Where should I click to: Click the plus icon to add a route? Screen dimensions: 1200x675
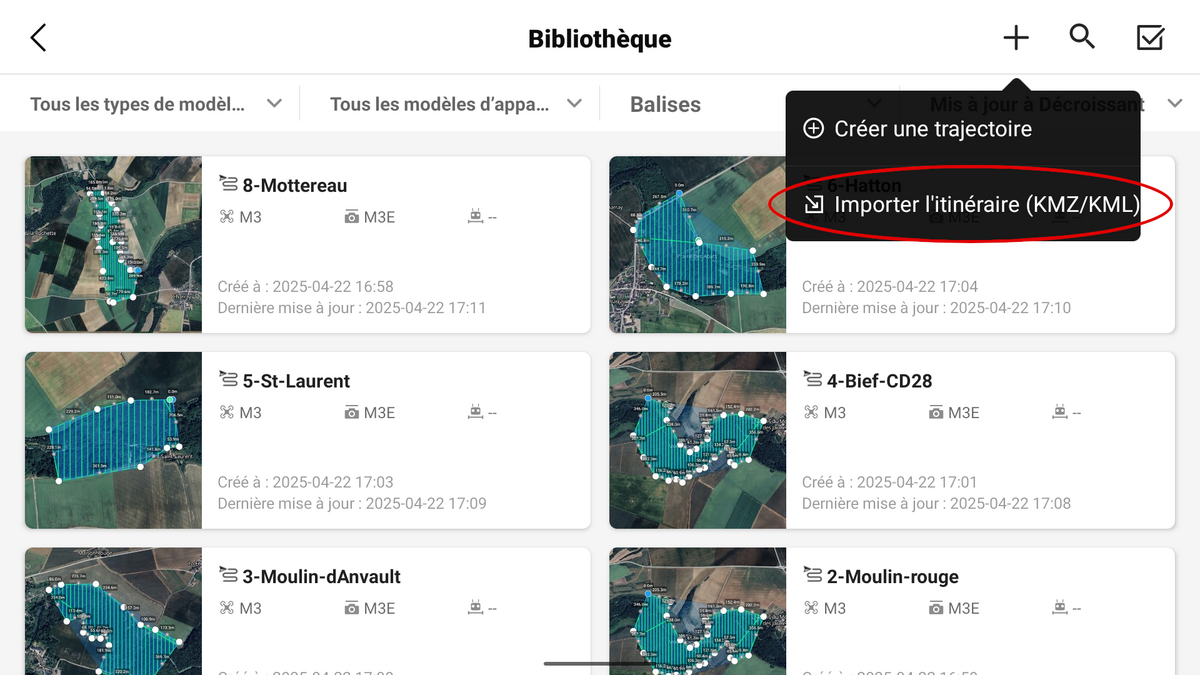[1015, 38]
